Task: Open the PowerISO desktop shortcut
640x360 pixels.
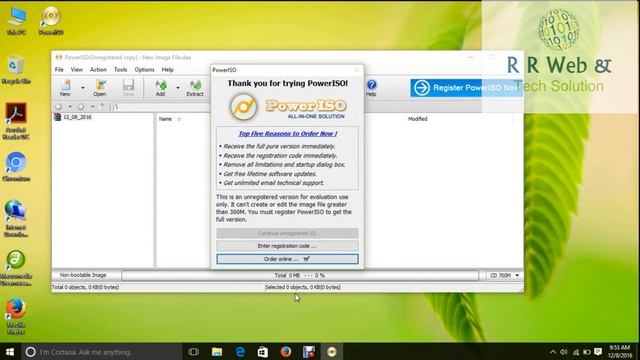Action: pos(51,21)
